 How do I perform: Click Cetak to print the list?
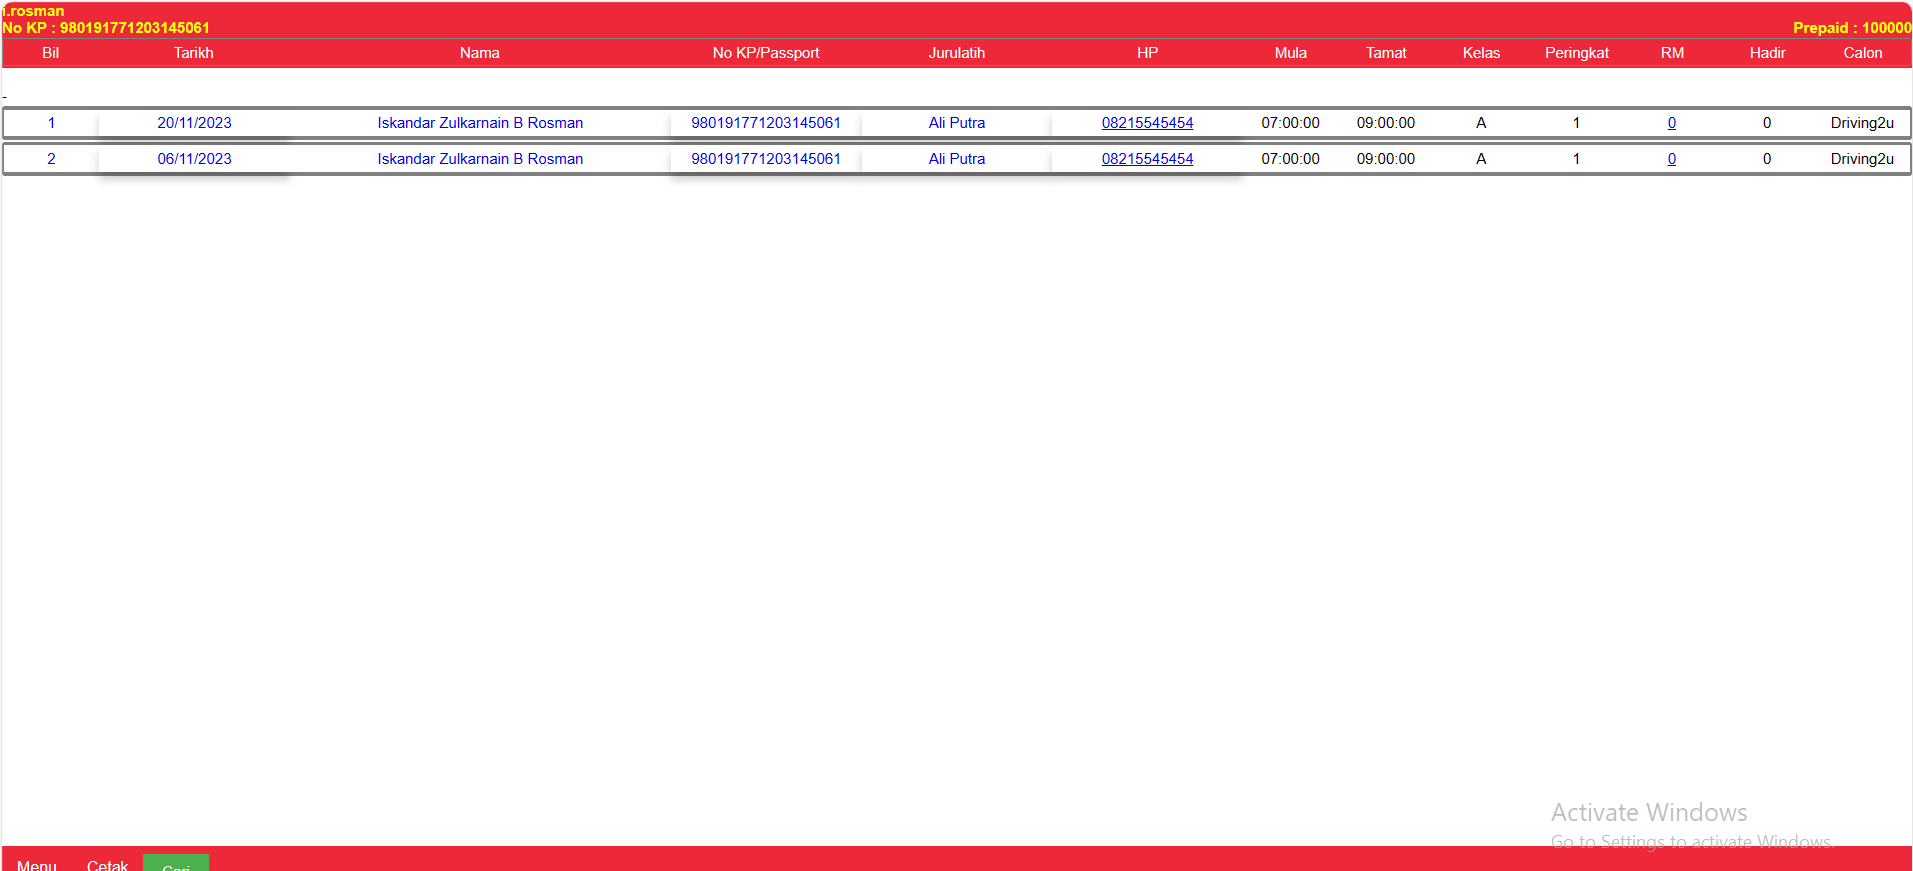click(x=107, y=864)
